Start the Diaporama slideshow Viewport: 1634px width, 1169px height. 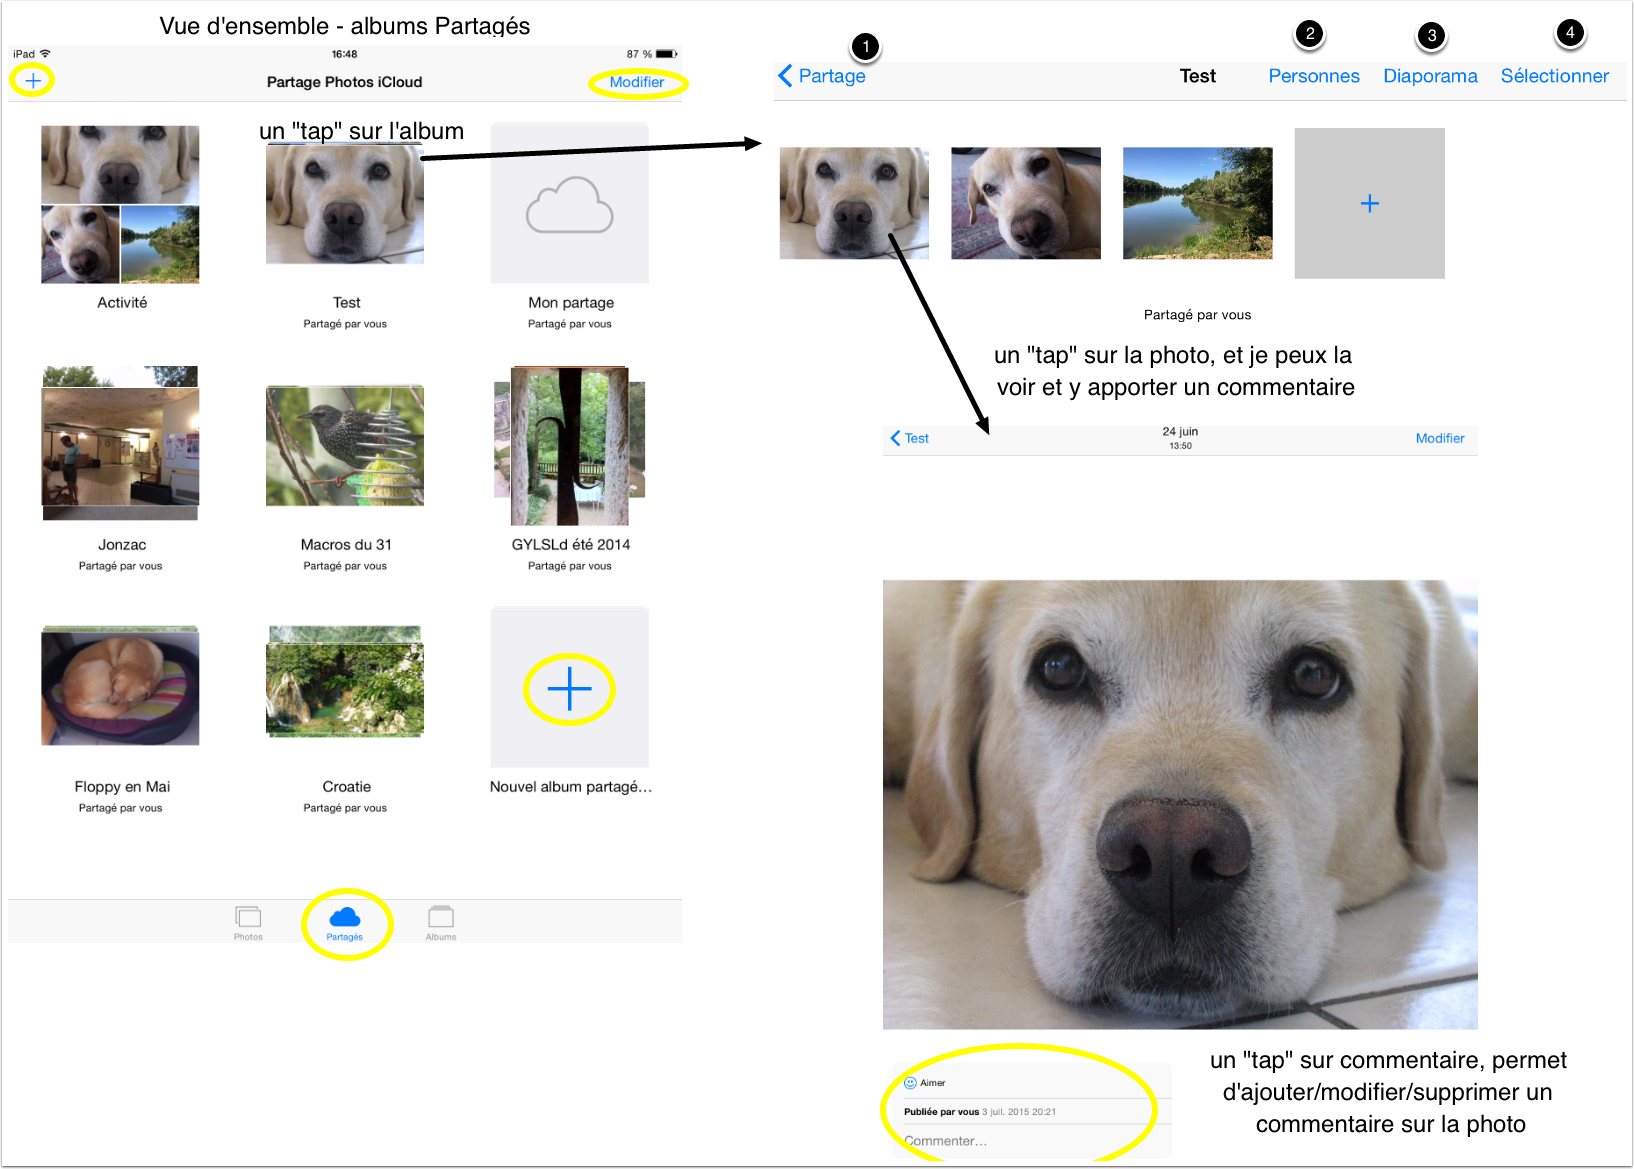tap(1429, 76)
